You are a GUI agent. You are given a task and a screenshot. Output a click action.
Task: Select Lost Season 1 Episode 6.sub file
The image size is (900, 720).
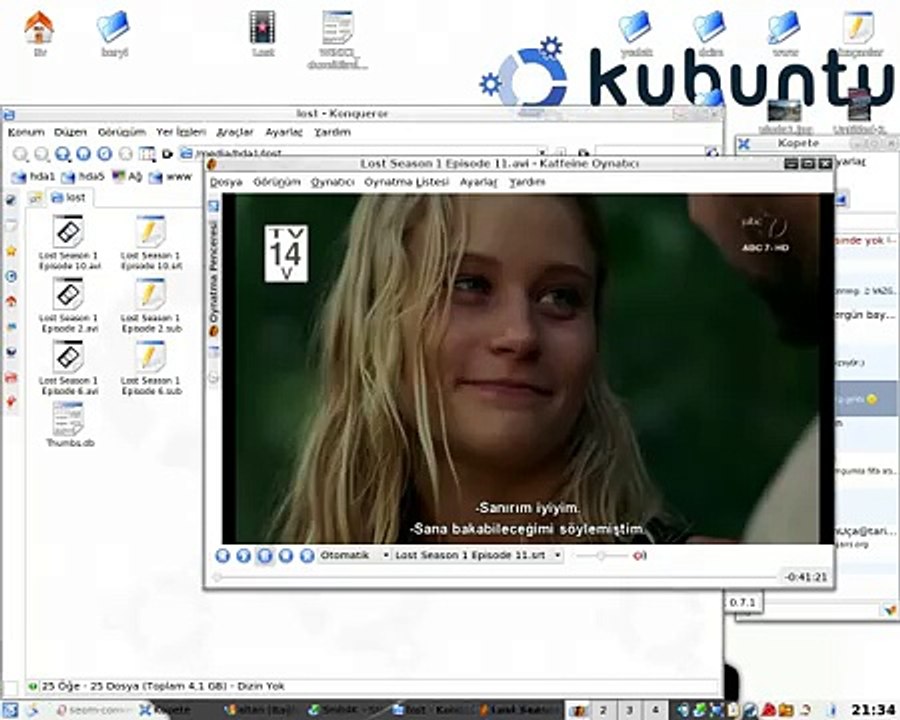151,367
